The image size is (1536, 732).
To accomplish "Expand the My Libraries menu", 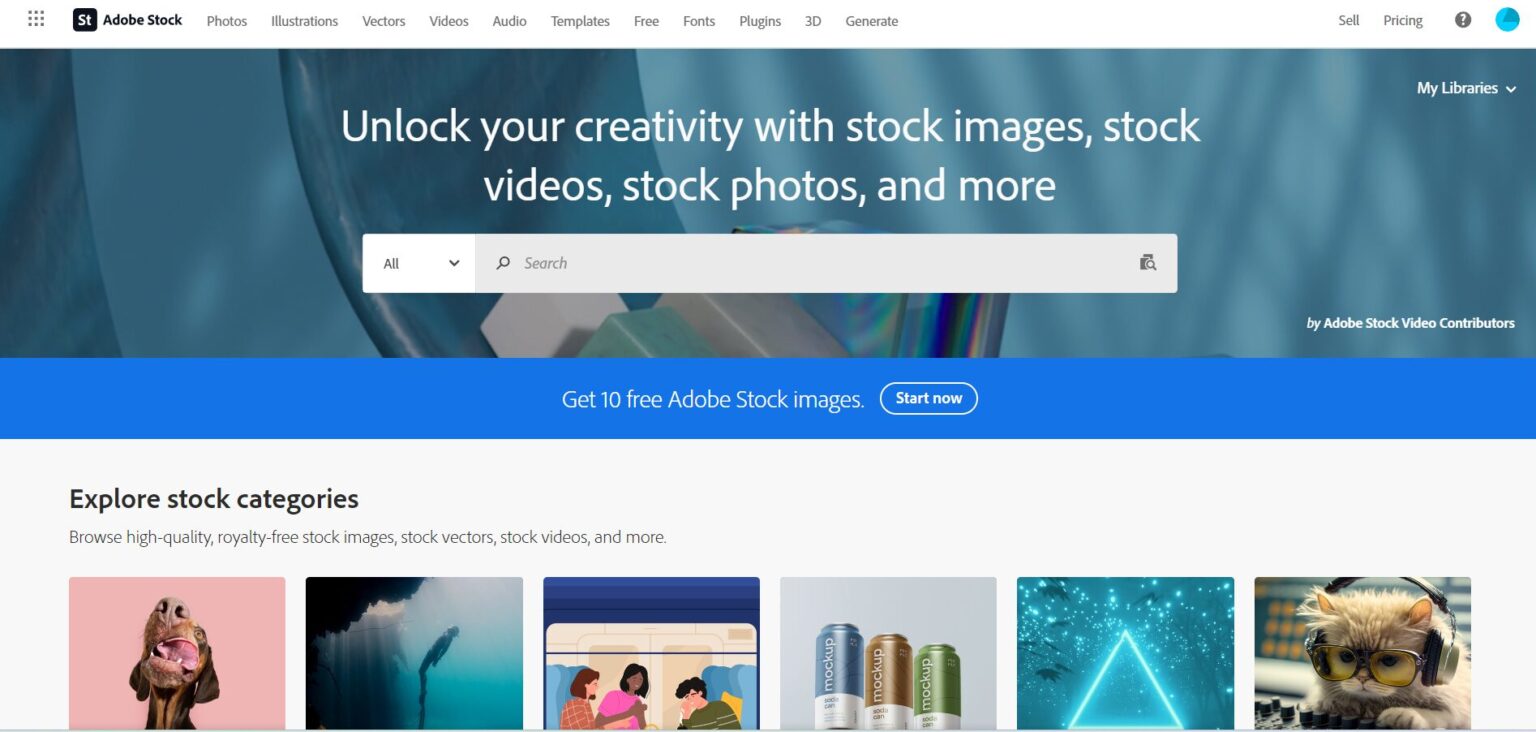I will point(1466,88).
